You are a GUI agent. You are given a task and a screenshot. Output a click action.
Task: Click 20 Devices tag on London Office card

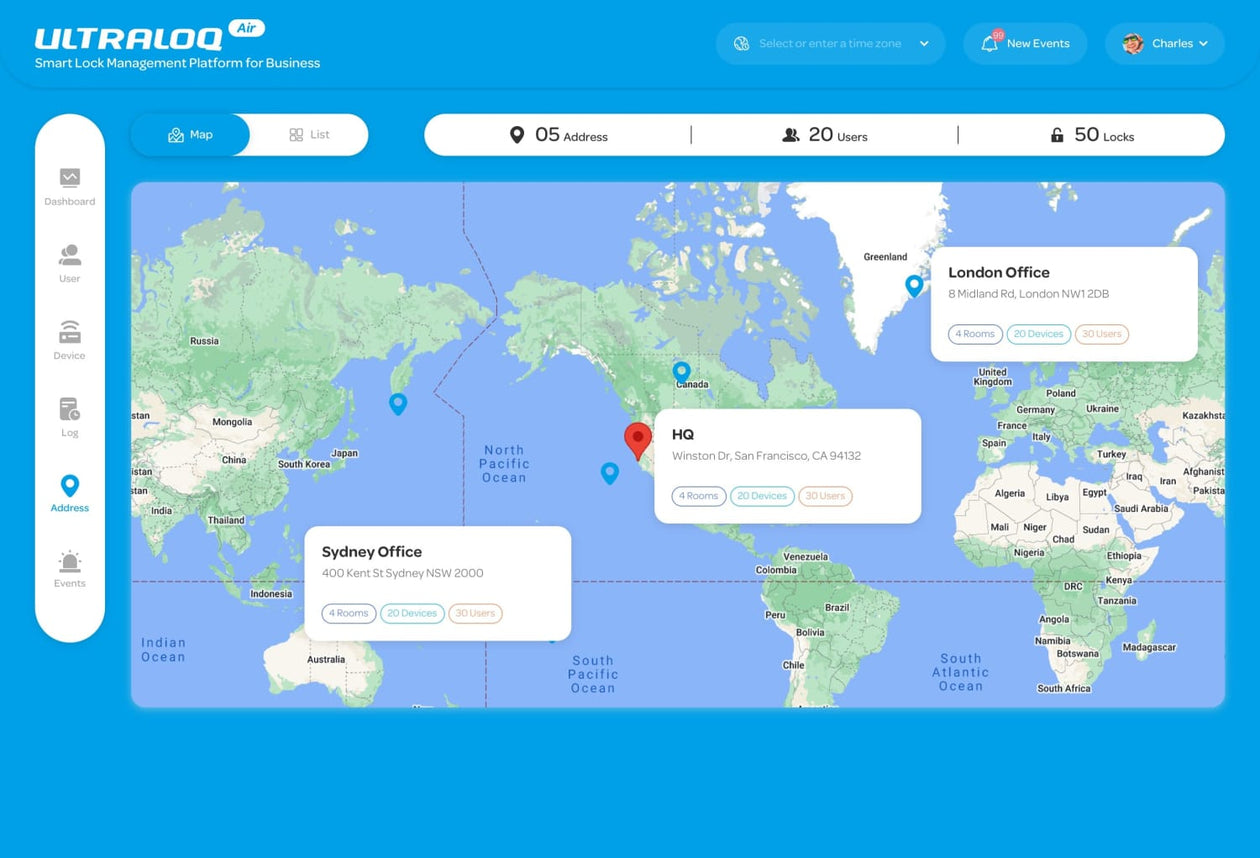coord(1038,334)
